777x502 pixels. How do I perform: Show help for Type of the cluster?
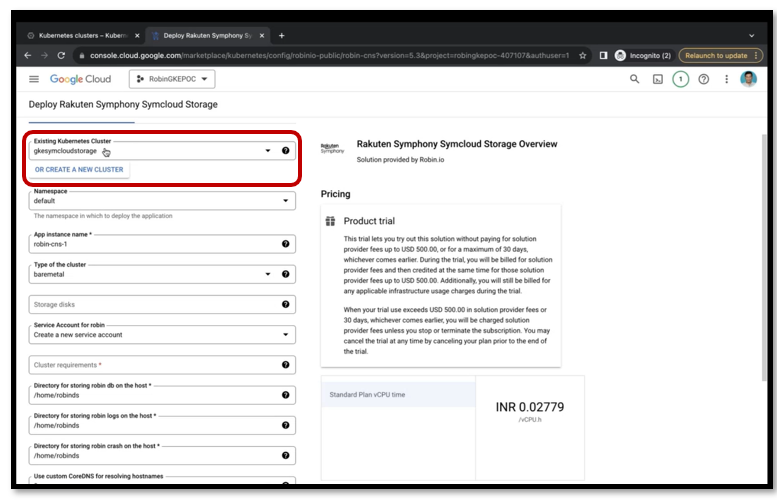[x=285, y=274]
